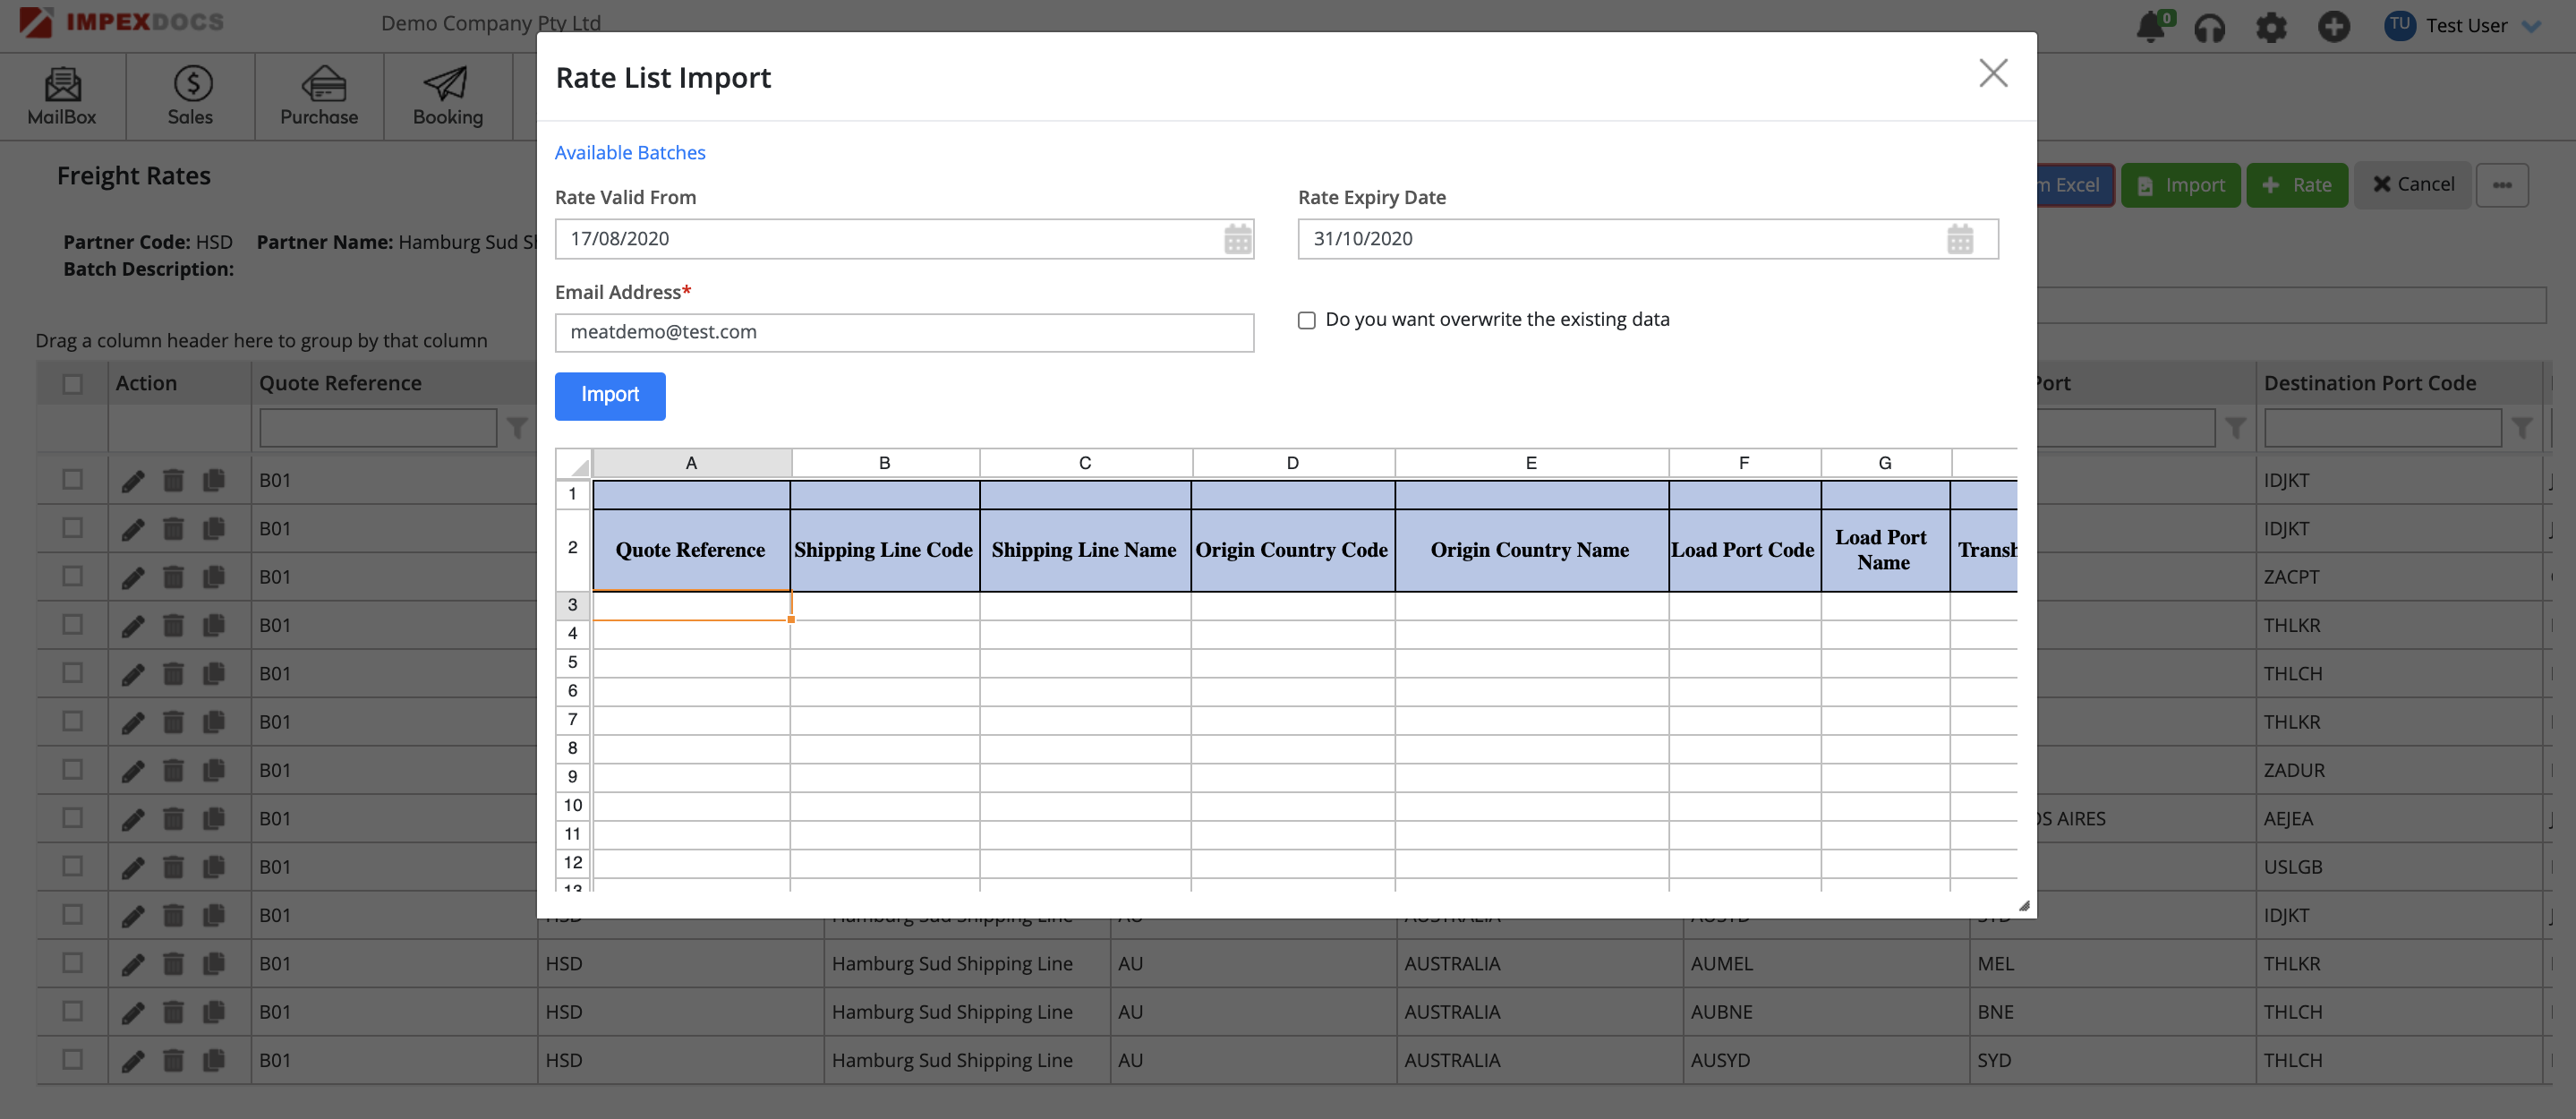2576x1119 pixels.
Task: Click the pencil edit icon in first row
Action: pos(133,481)
